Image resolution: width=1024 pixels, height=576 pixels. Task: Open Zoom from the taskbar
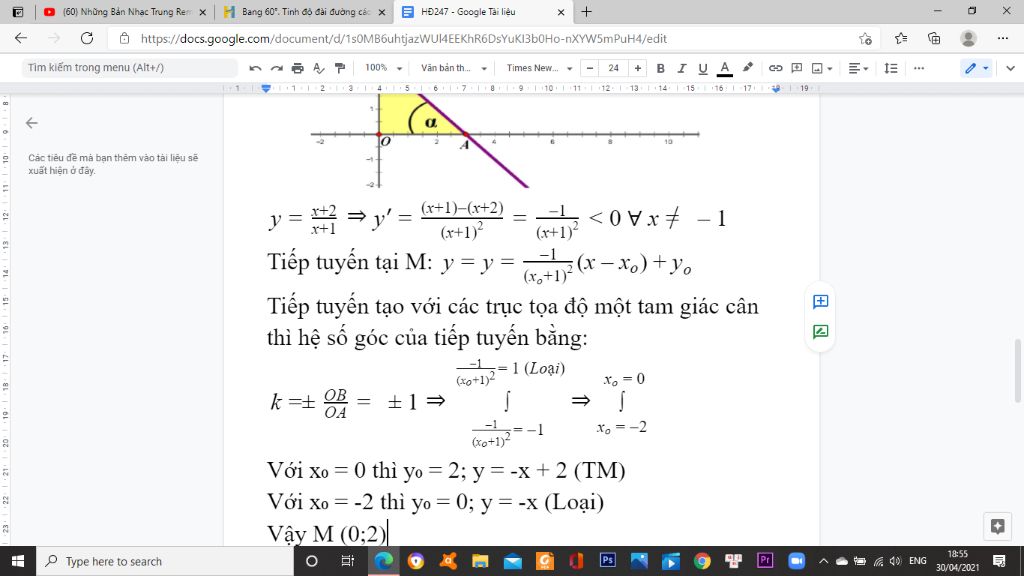pyautogui.click(x=796, y=561)
